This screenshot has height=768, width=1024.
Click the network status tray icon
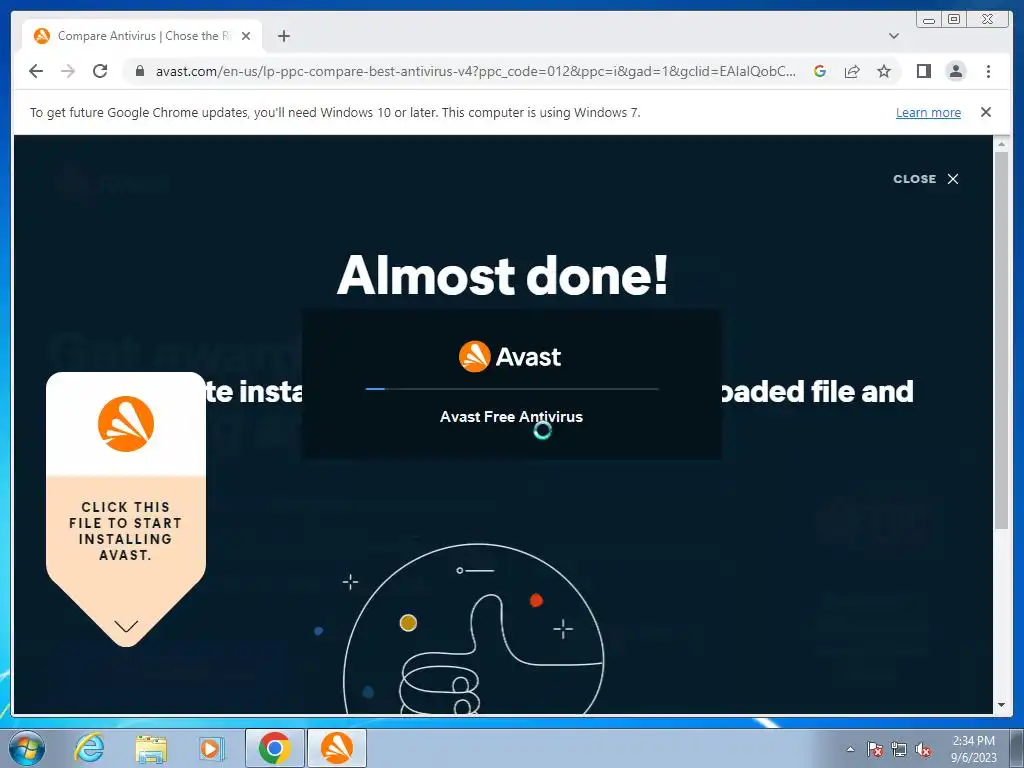899,749
